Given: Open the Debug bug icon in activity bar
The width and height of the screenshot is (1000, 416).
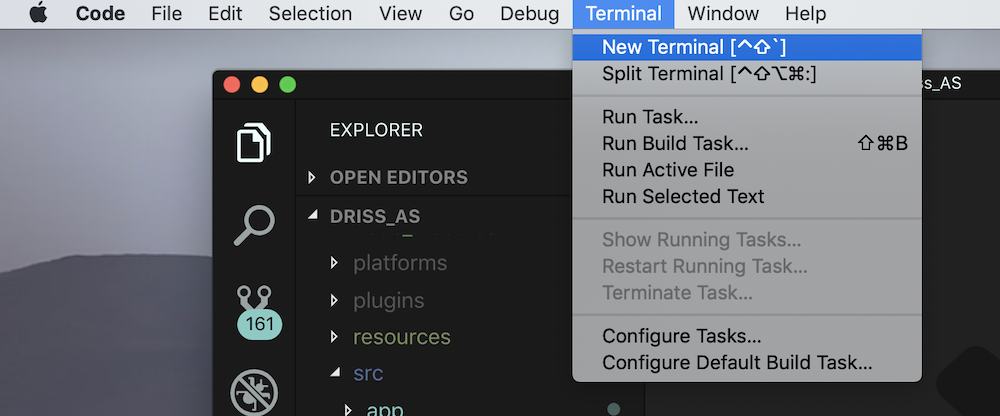Looking at the screenshot, I should 254,391.
